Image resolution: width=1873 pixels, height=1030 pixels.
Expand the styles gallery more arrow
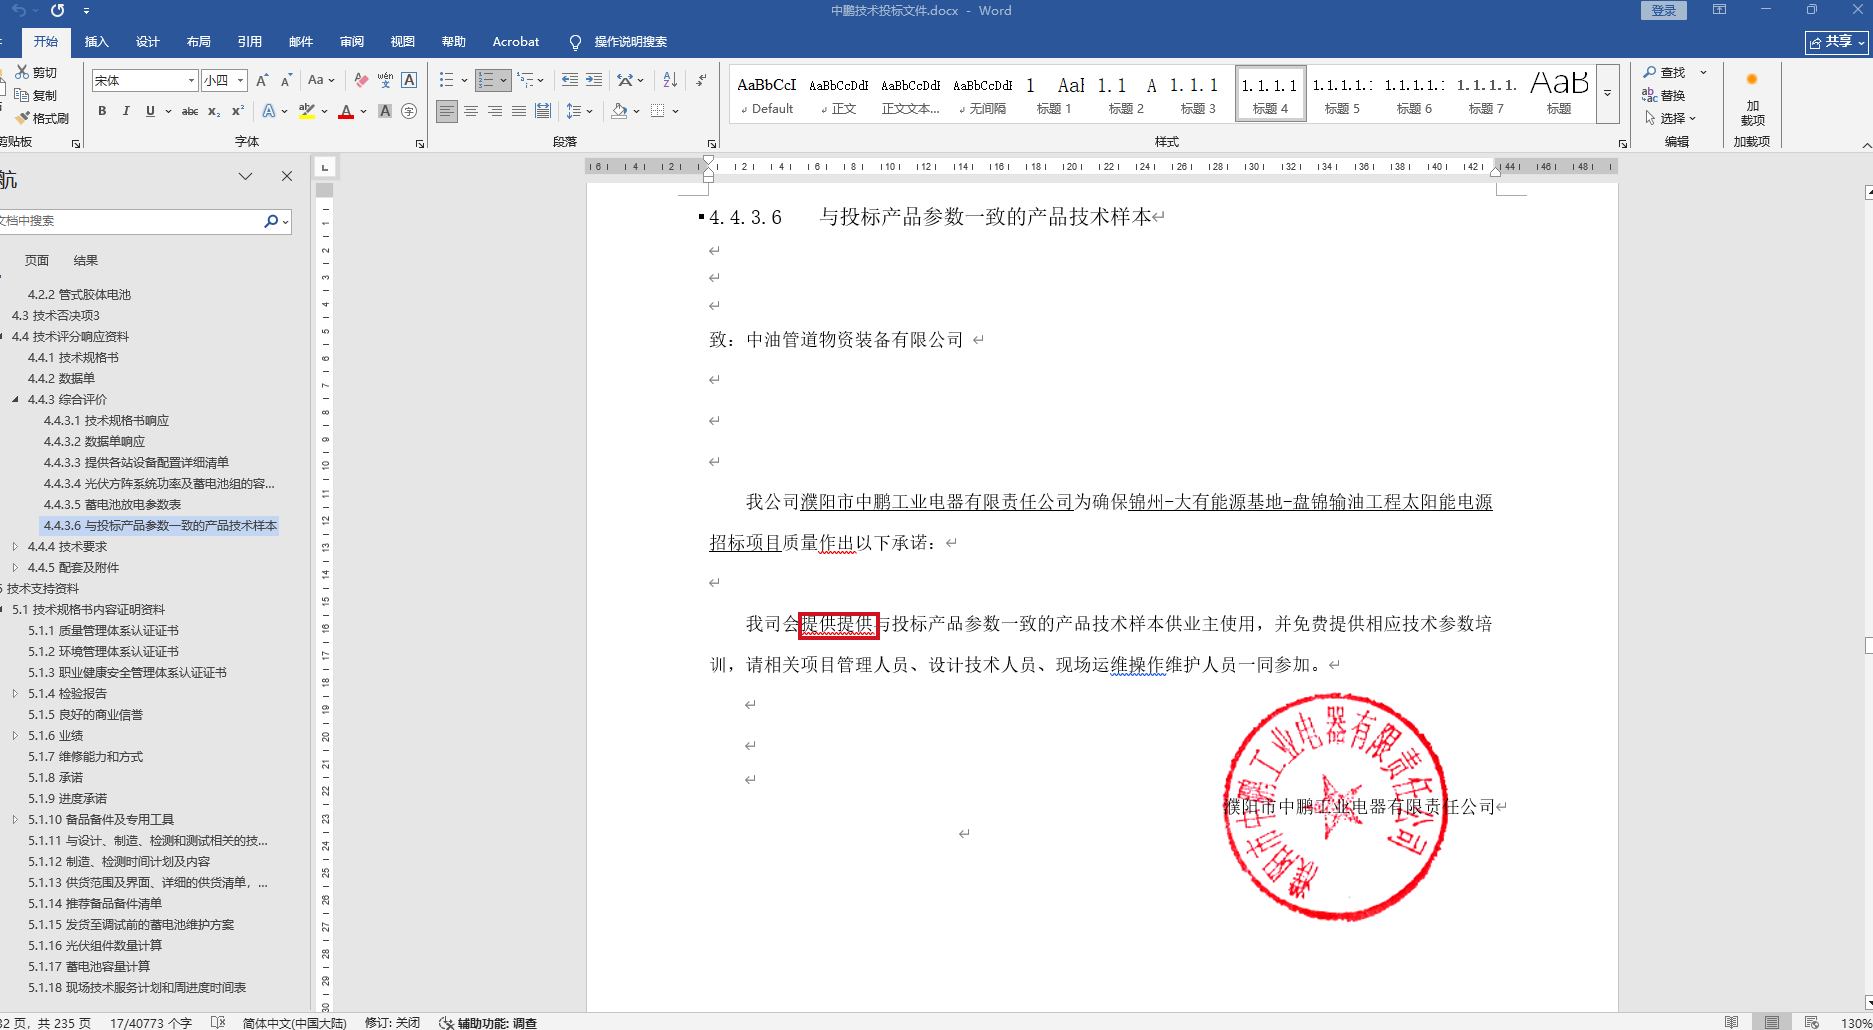(1608, 94)
